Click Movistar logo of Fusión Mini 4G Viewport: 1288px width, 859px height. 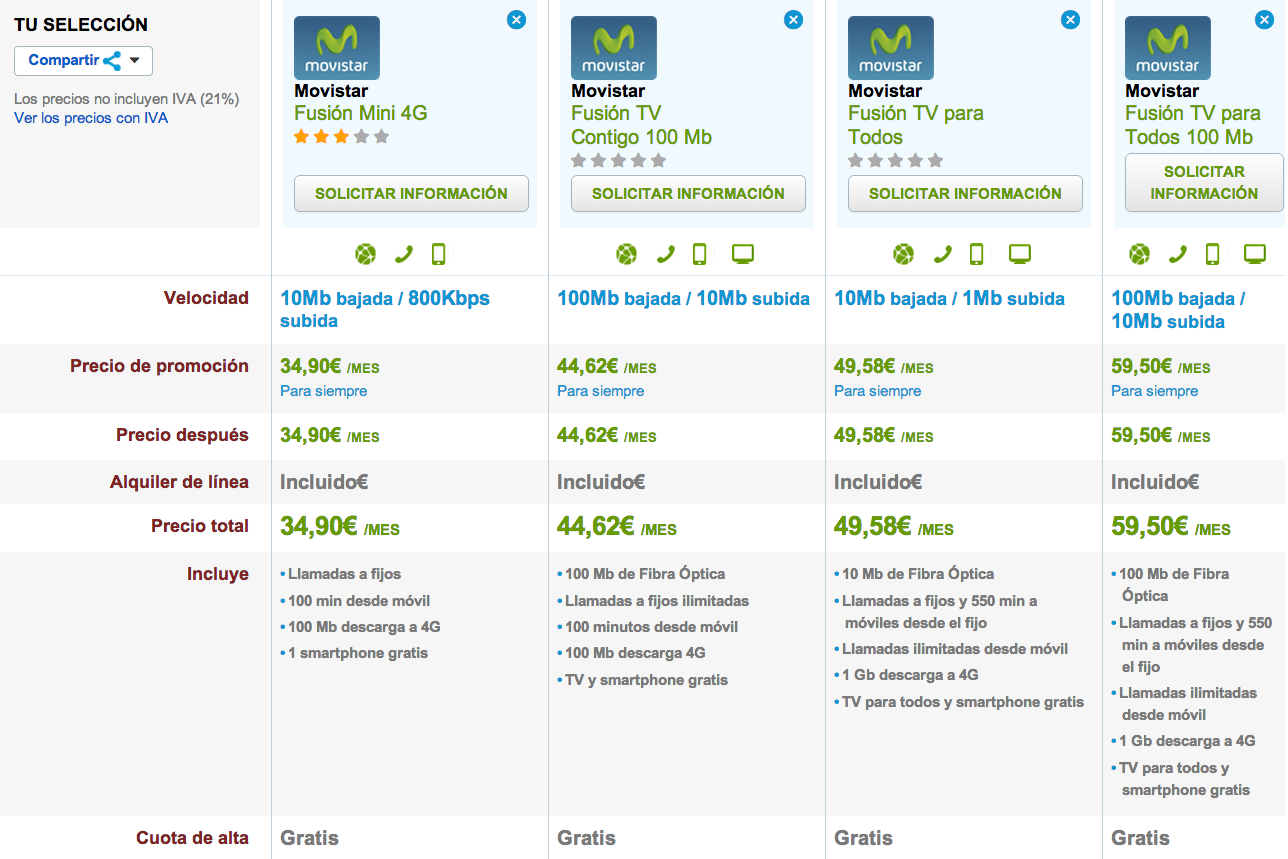[x=337, y=48]
